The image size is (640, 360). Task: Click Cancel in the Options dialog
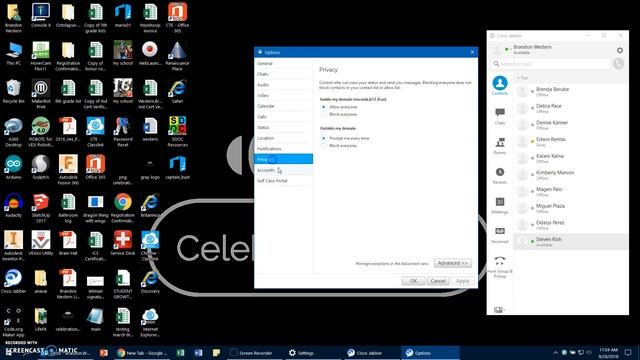click(438, 281)
